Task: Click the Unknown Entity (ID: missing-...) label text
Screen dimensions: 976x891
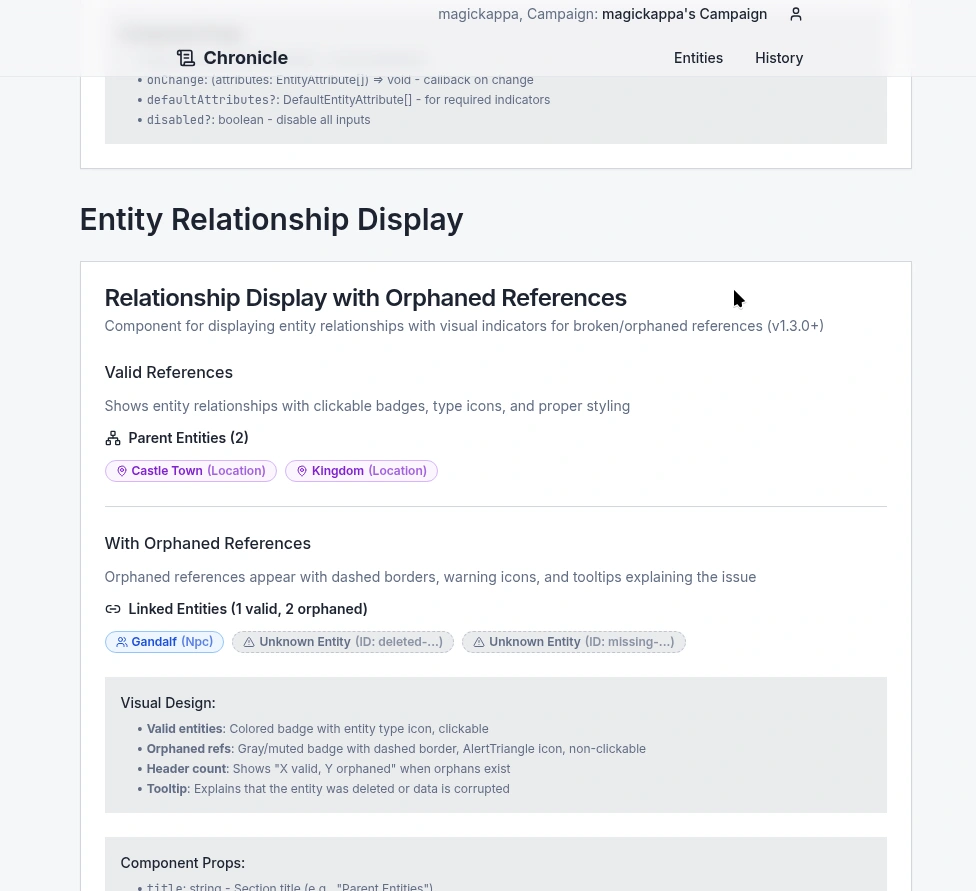Action: (x=581, y=642)
